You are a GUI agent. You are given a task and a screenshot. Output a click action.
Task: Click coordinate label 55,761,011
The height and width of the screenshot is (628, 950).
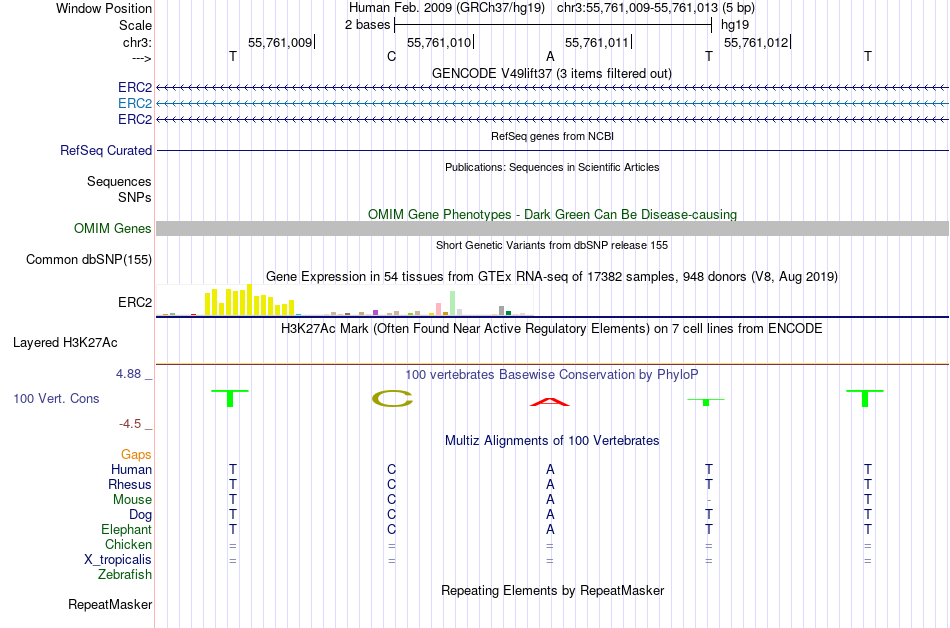(597, 42)
